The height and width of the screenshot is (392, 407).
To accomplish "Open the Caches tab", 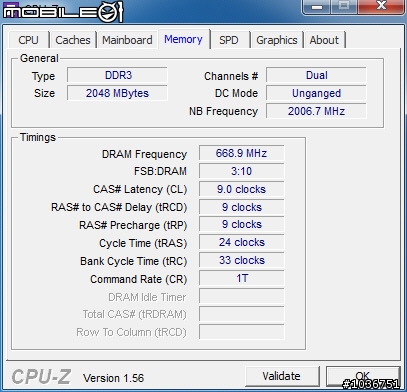I will pyautogui.click(x=73, y=40).
